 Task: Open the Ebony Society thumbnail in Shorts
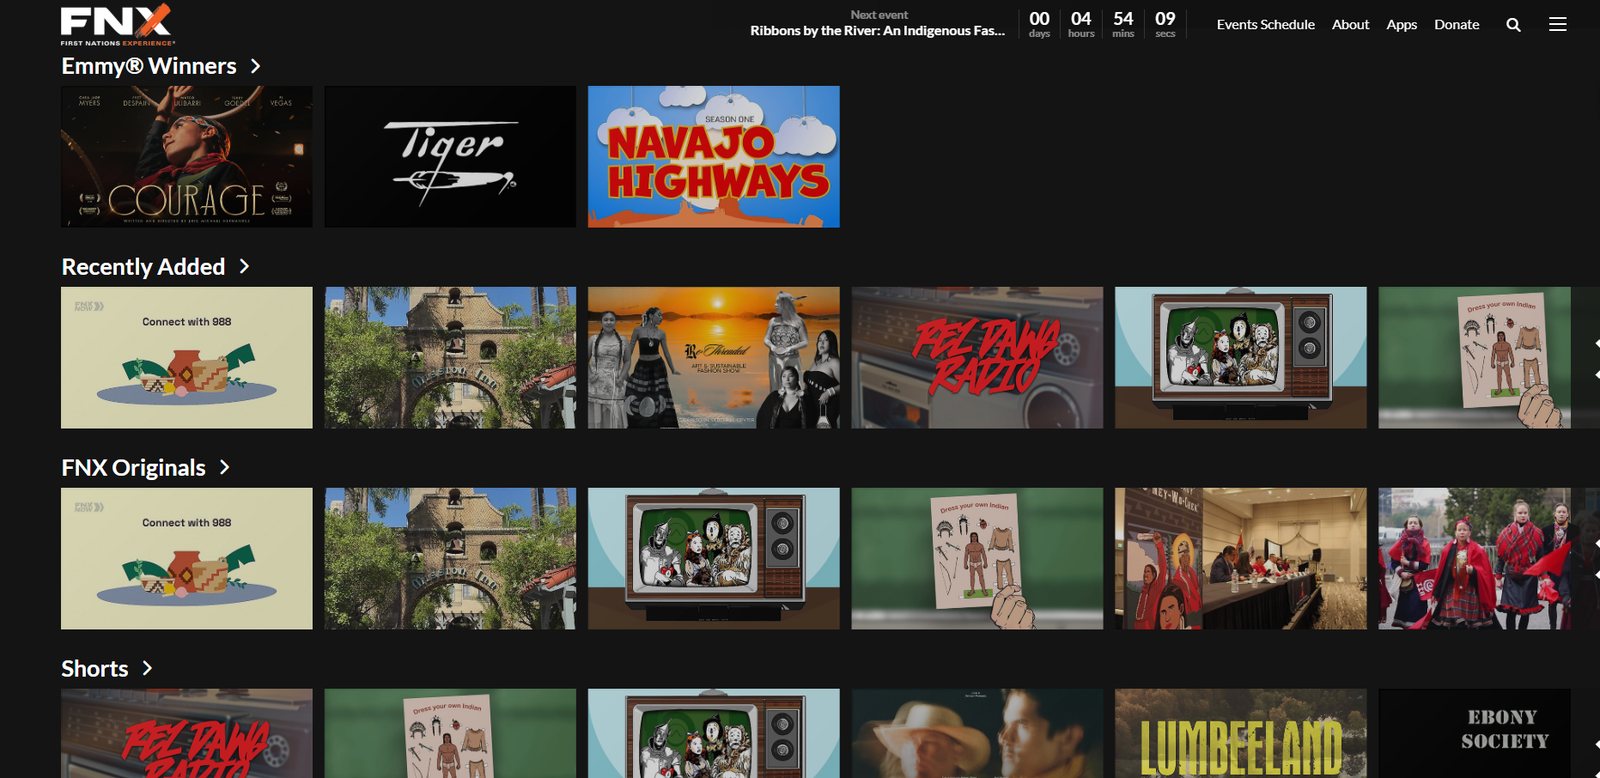point(1475,733)
